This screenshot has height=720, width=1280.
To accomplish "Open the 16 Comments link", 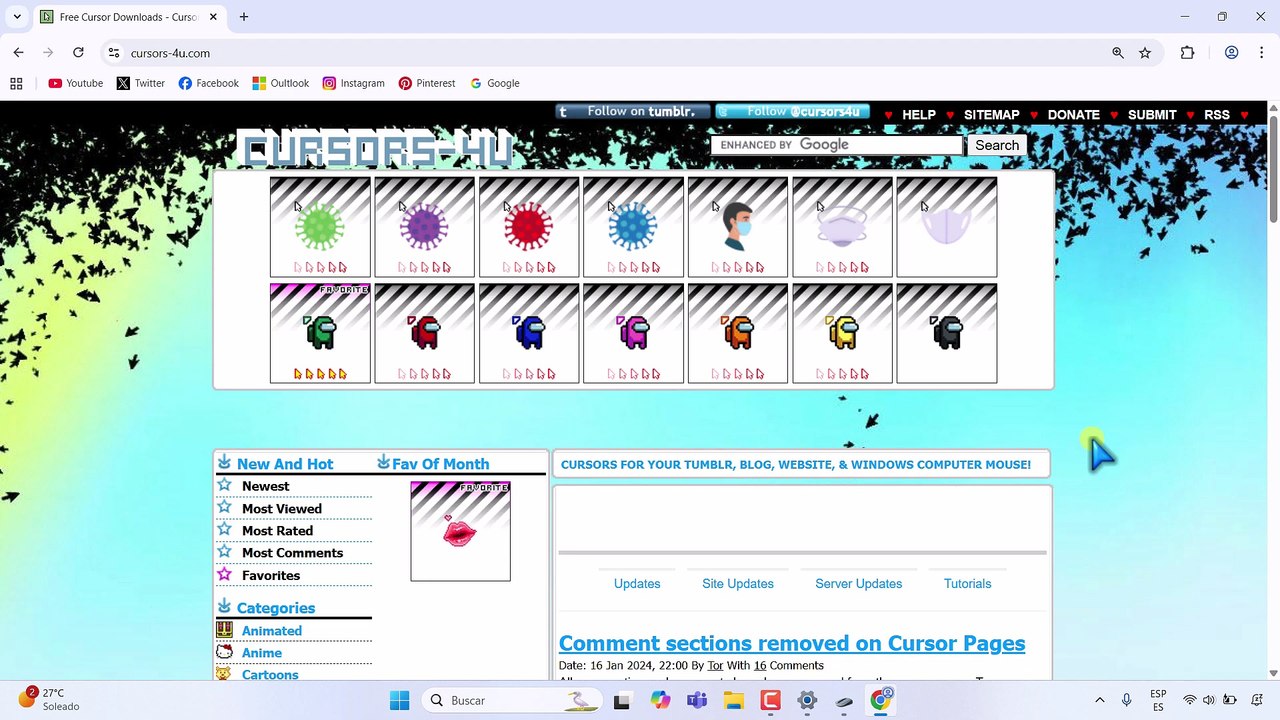I will pyautogui.click(x=789, y=666).
